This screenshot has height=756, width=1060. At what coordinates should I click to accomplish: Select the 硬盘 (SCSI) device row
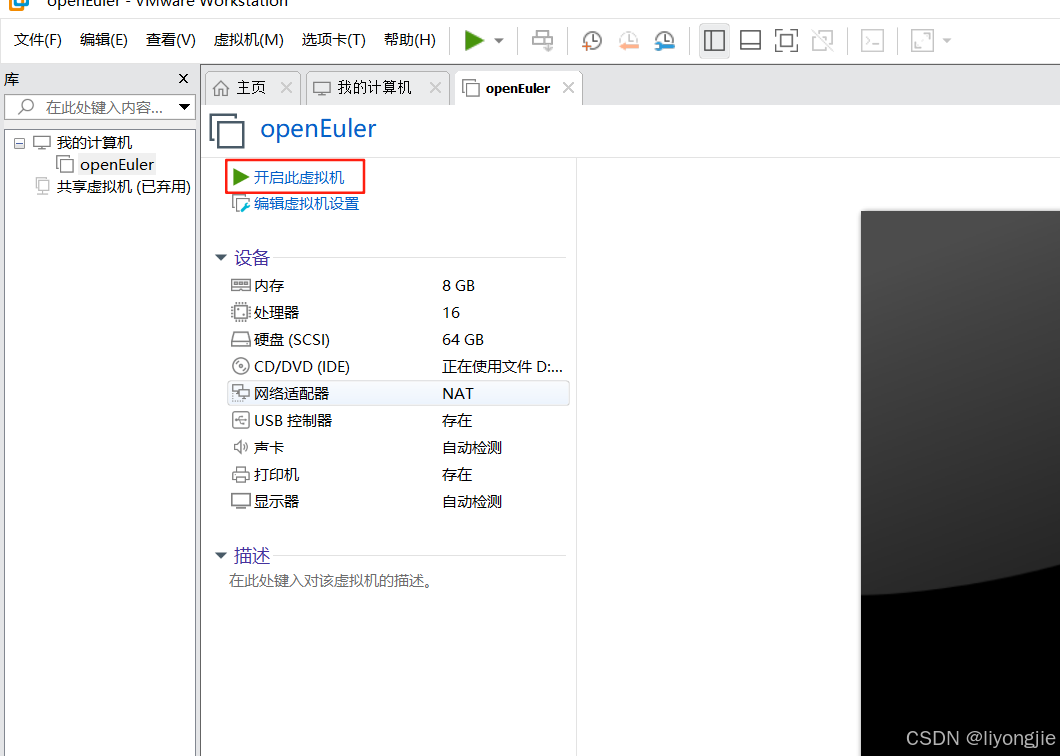[398, 339]
